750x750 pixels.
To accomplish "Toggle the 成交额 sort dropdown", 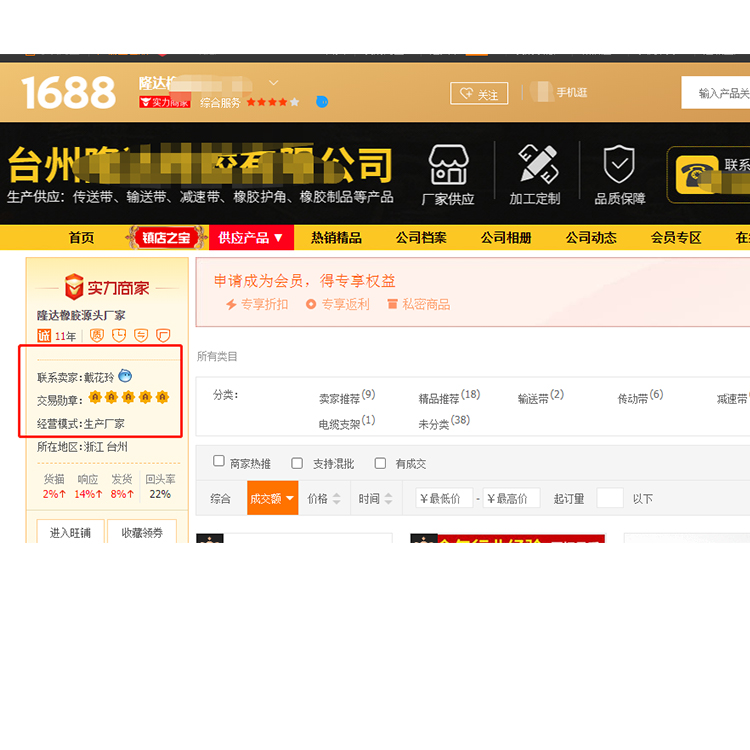I will (x=273, y=498).
